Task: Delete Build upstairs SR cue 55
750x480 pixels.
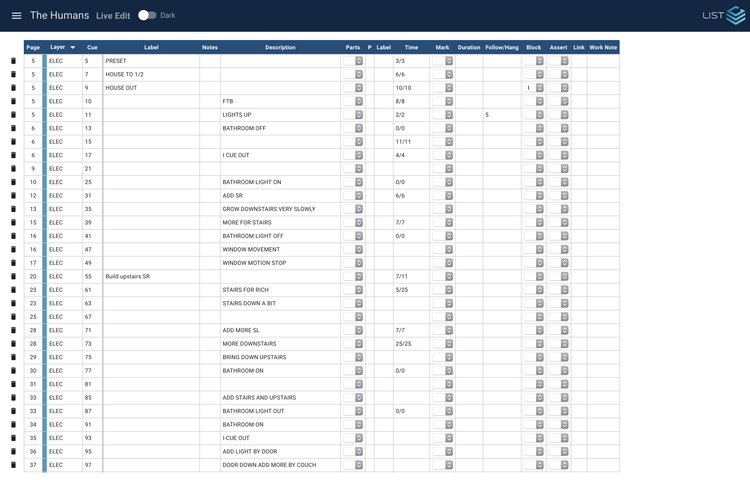Action: pos(13,276)
